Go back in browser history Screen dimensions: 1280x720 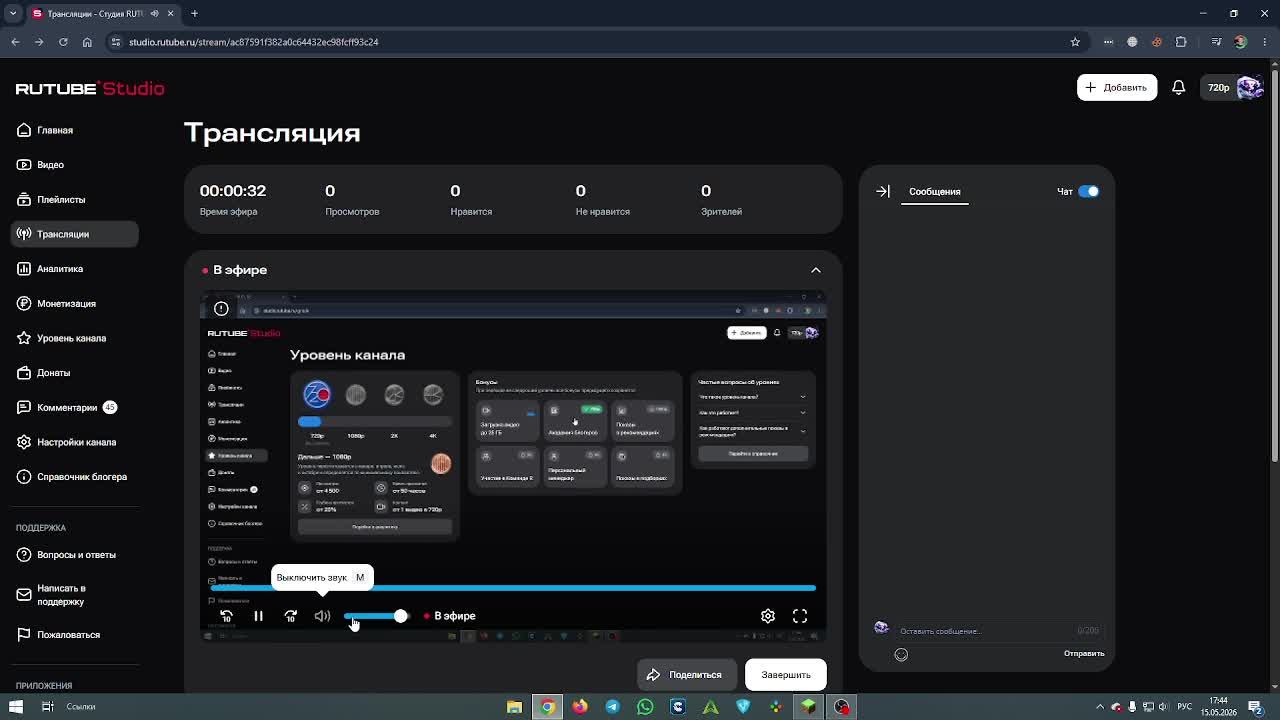pos(15,42)
